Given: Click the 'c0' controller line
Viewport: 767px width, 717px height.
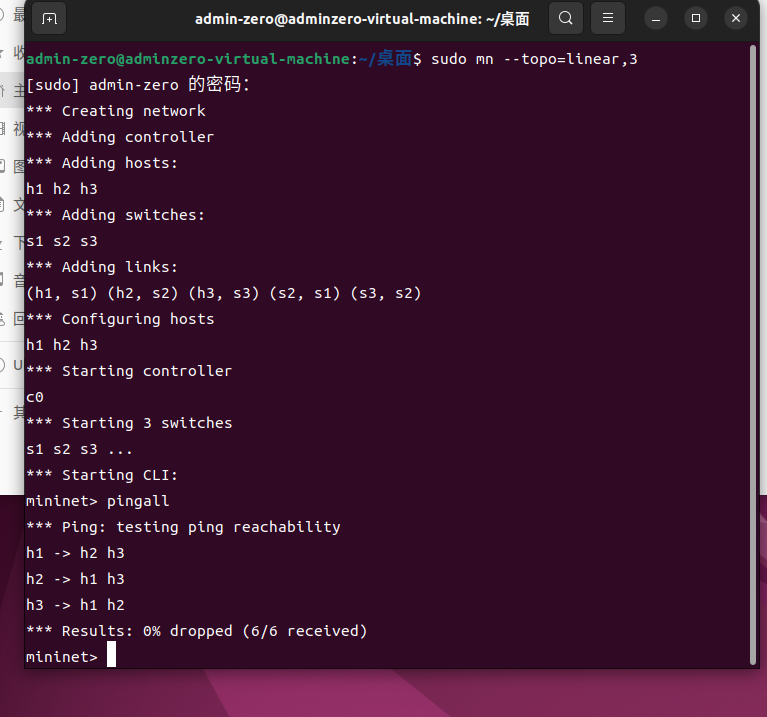Looking at the screenshot, I should coord(35,397).
